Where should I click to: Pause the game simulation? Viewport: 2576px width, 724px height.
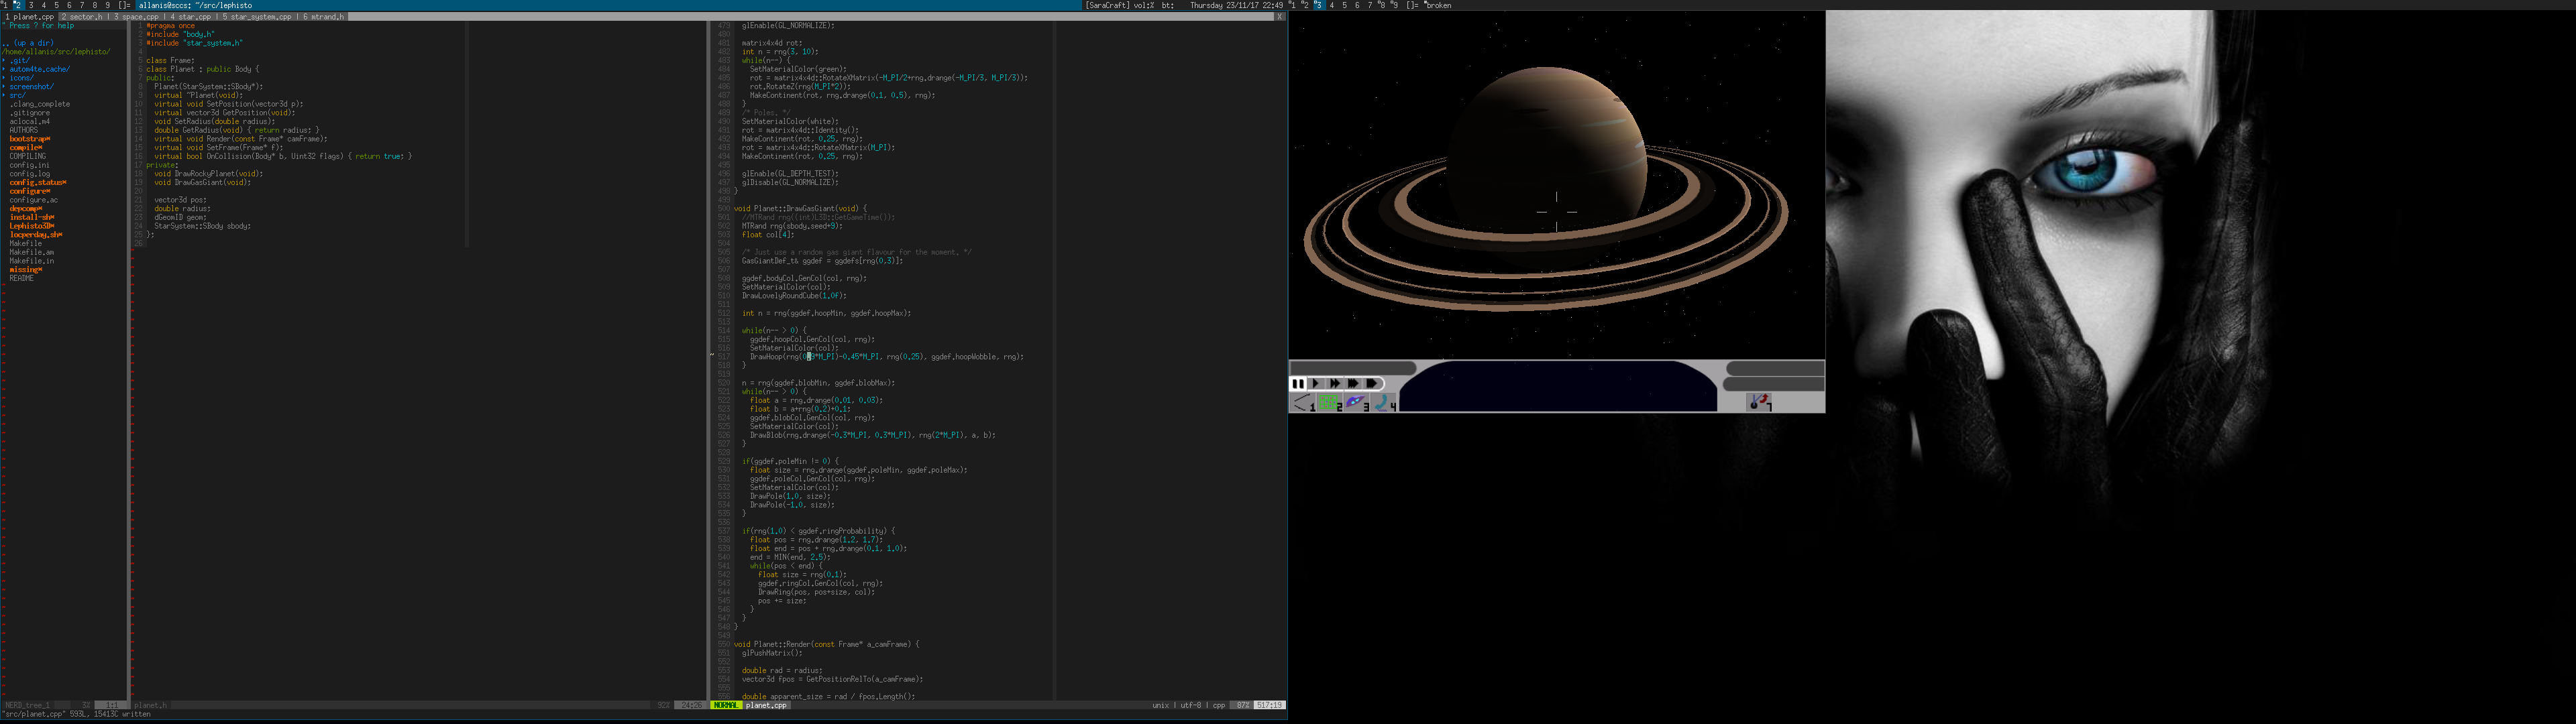click(x=1297, y=383)
